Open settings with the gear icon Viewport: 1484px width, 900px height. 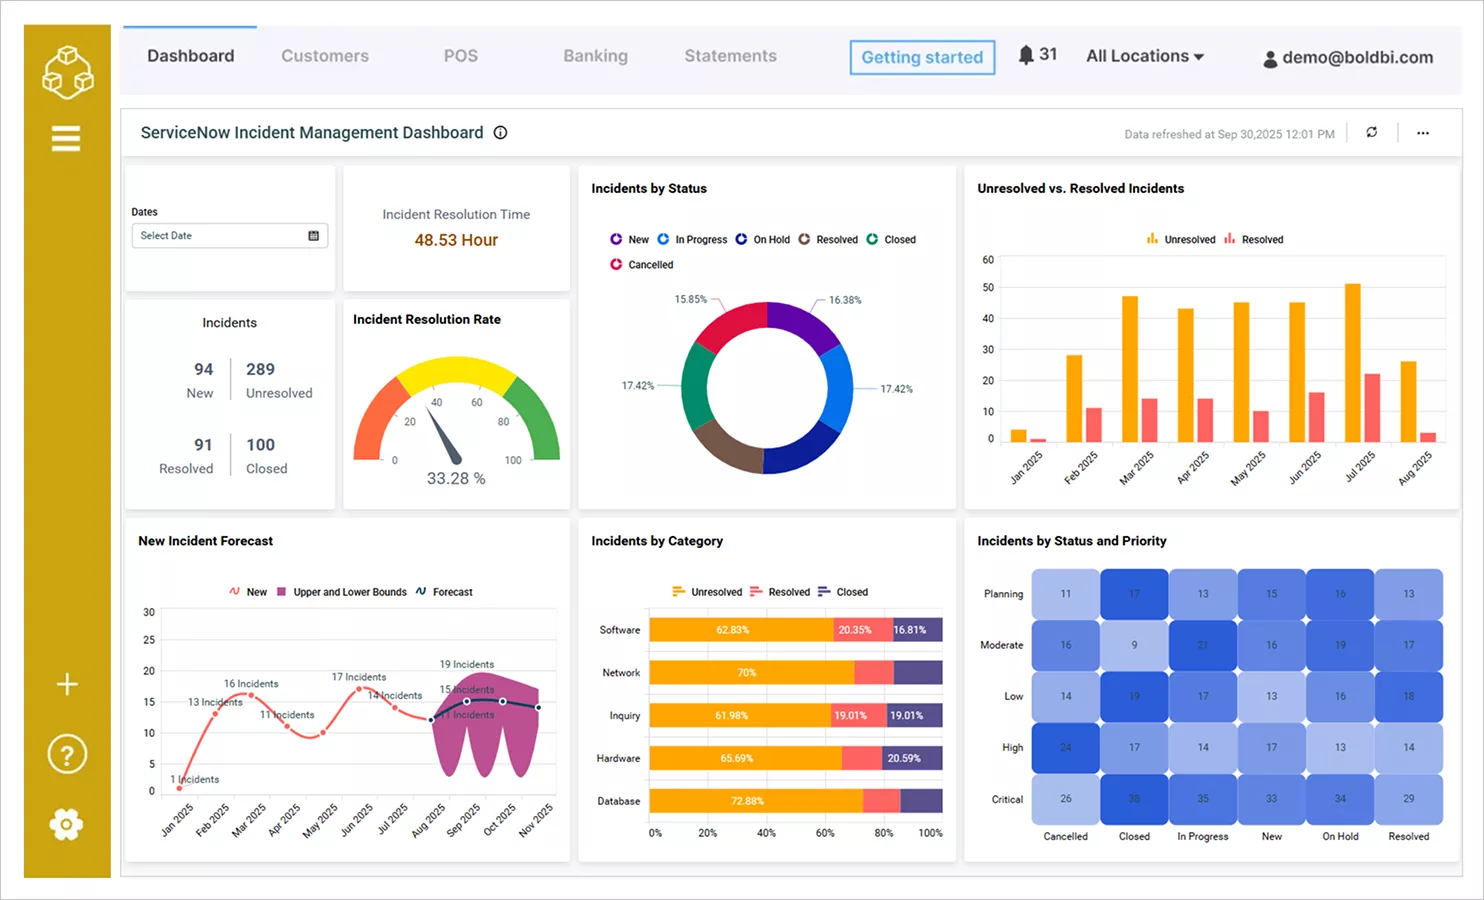pos(66,824)
